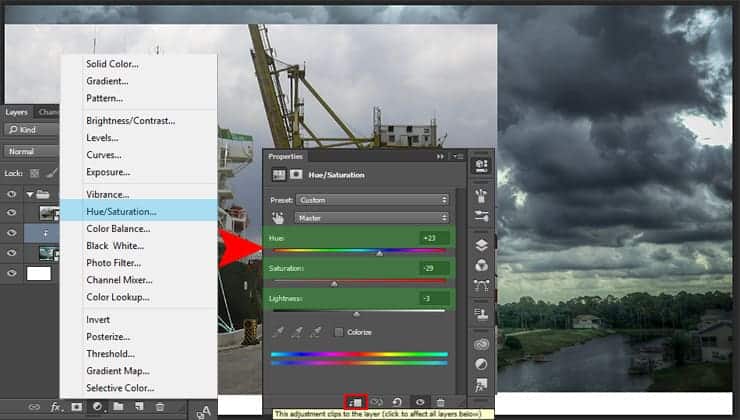
Task: Click the clip adjustment to layer icon
Action: [x=355, y=402]
